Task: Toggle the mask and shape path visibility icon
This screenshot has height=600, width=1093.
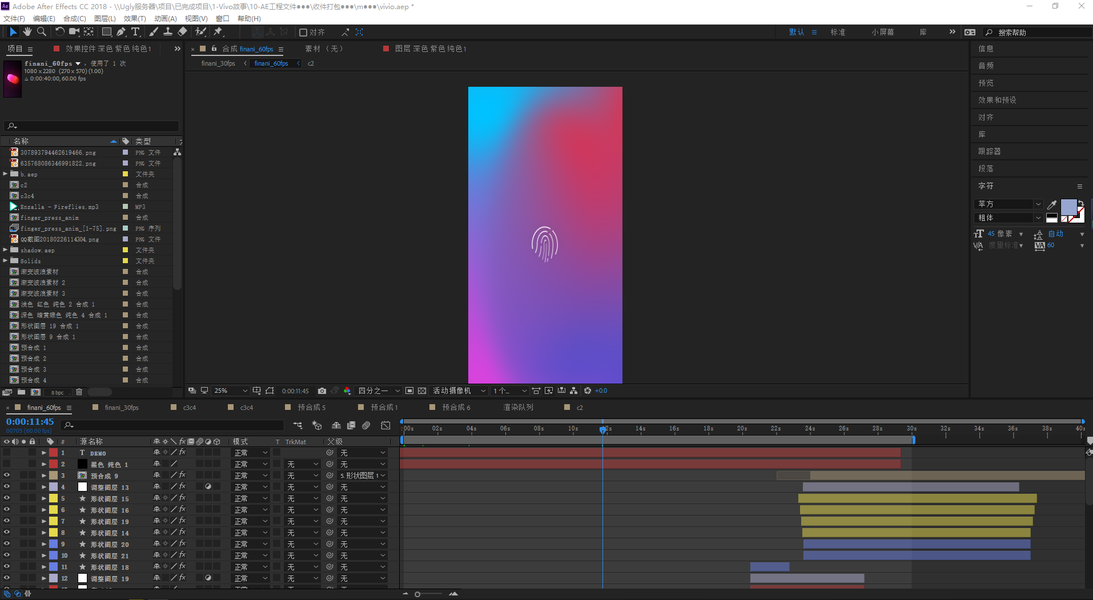Action: click(x=270, y=391)
